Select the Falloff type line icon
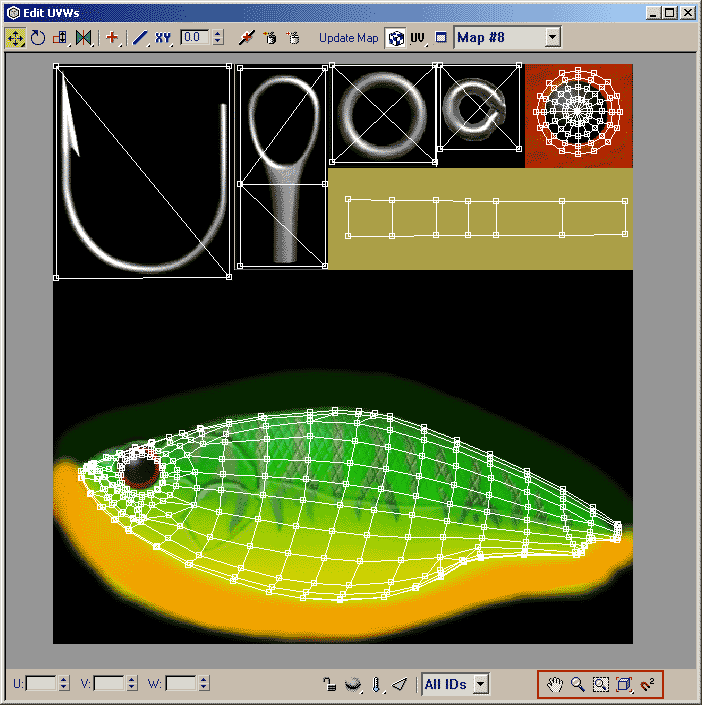Screen dimensions: 702x705 [x=140, y=38]
